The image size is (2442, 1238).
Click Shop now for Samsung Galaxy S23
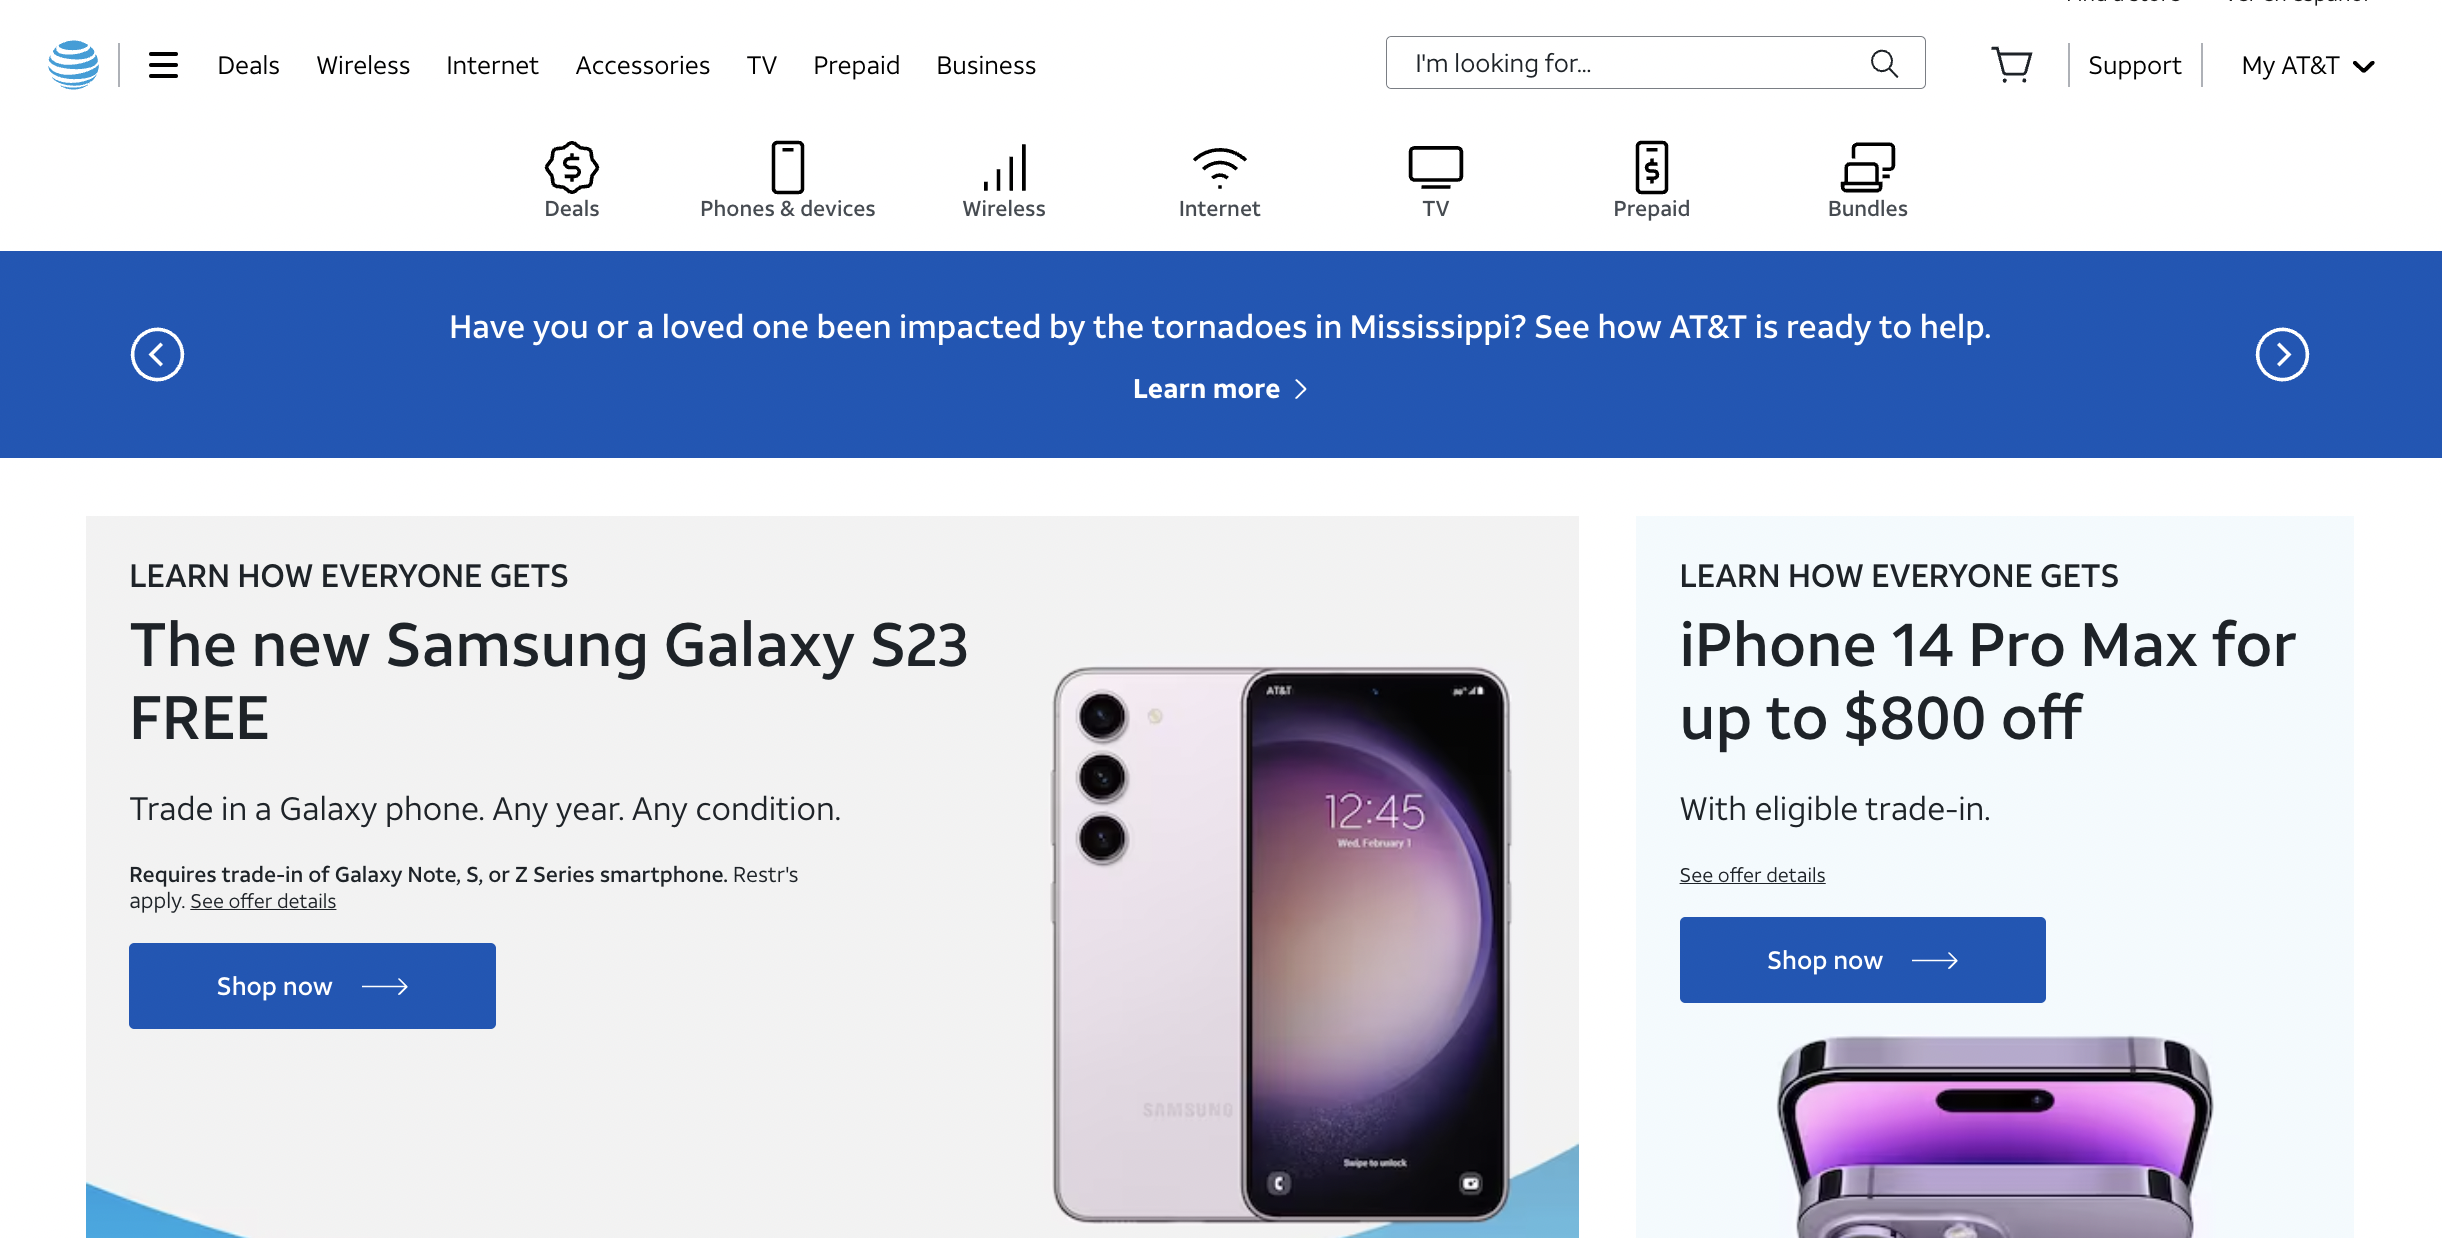click(x=313, y=985)
